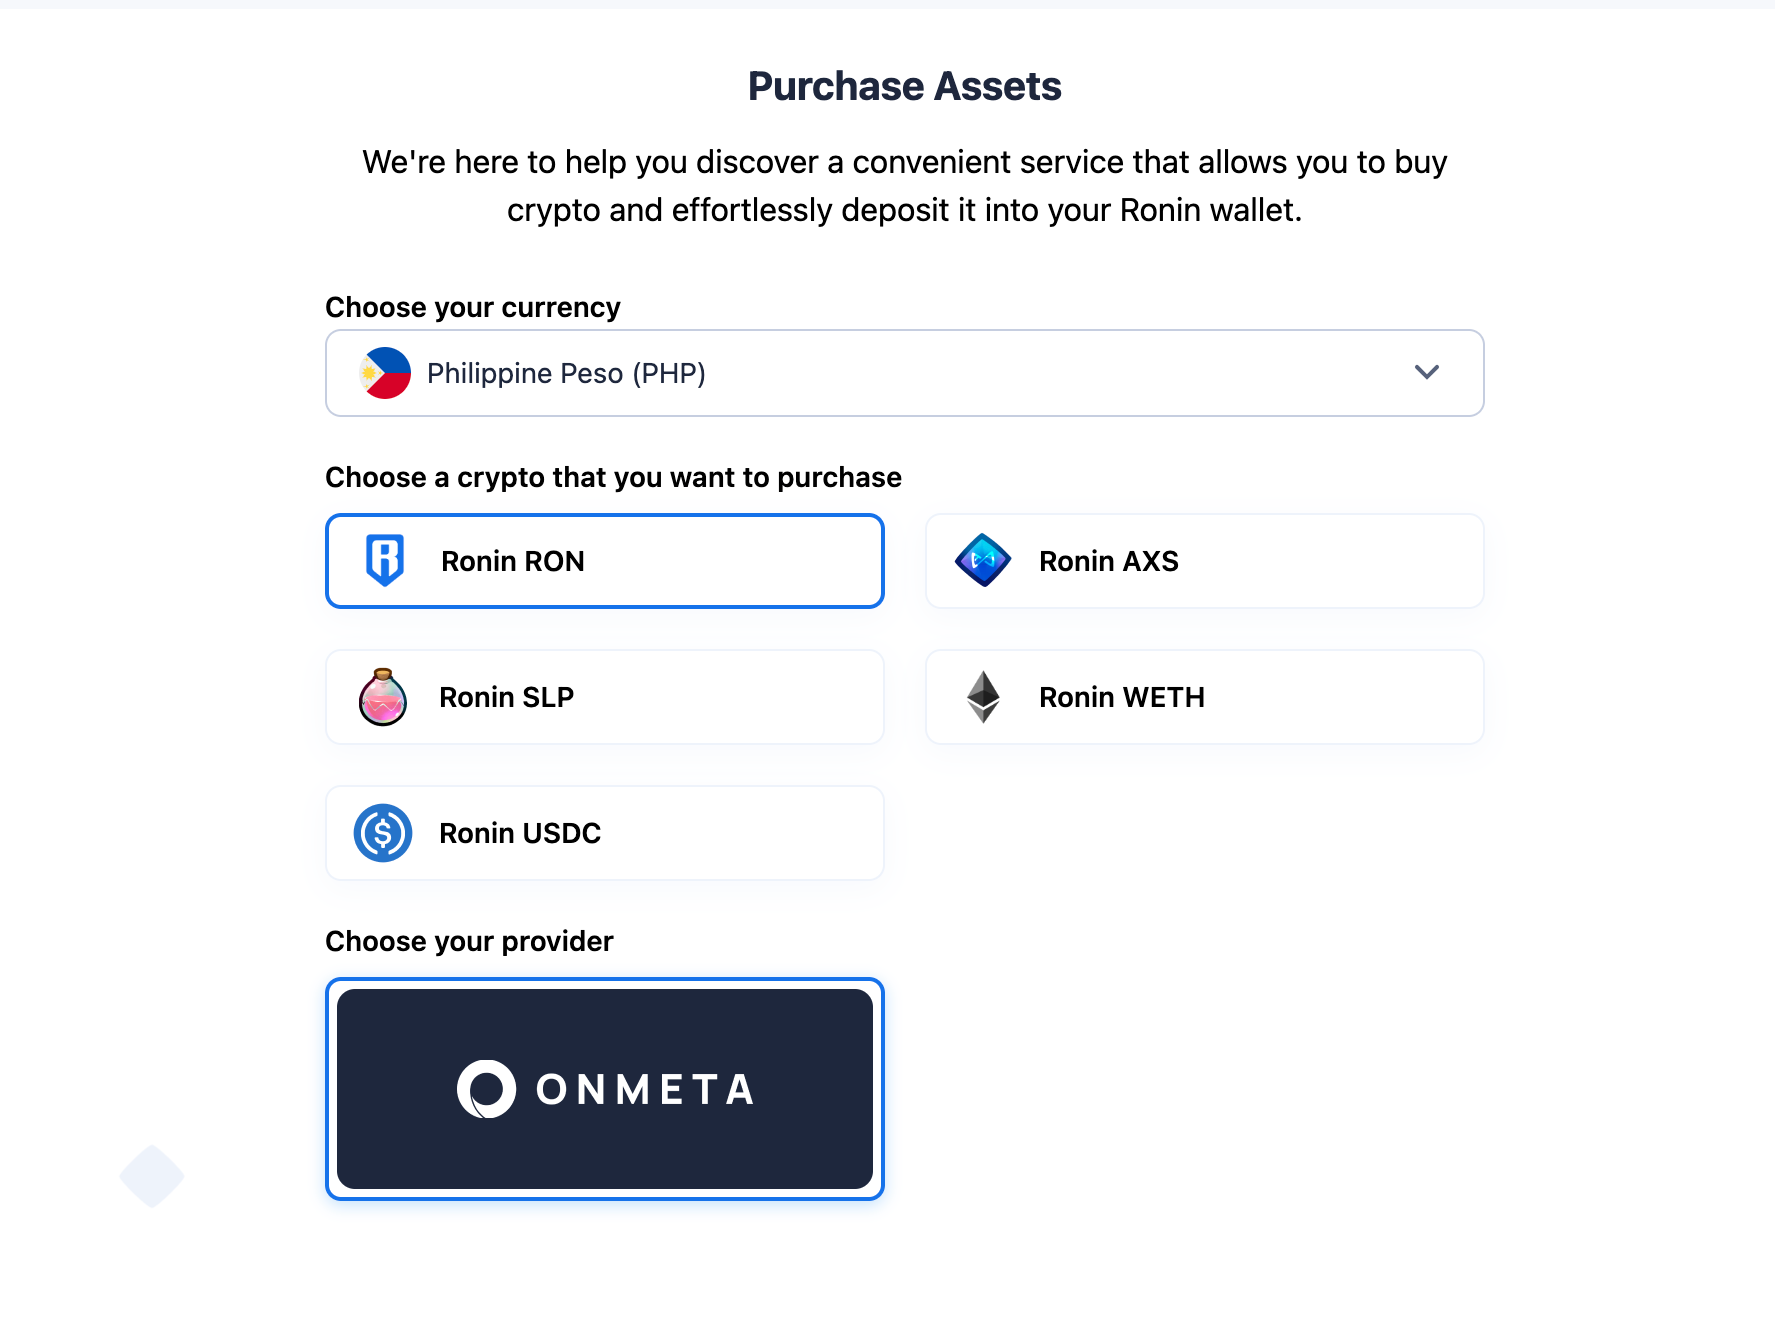1775x1325 pixels.
Task: Click the Ronin RON shield icon
Action: pyautogui.click(x=387, y=561)
